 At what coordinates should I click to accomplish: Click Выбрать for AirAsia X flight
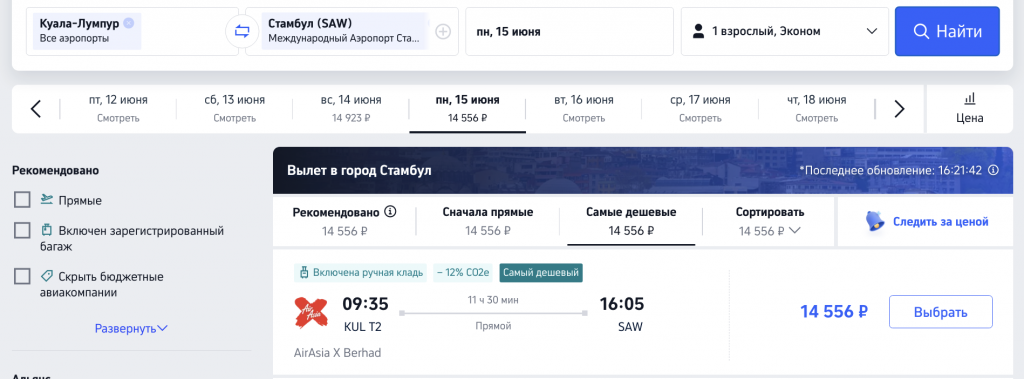[x=940, y=312]
